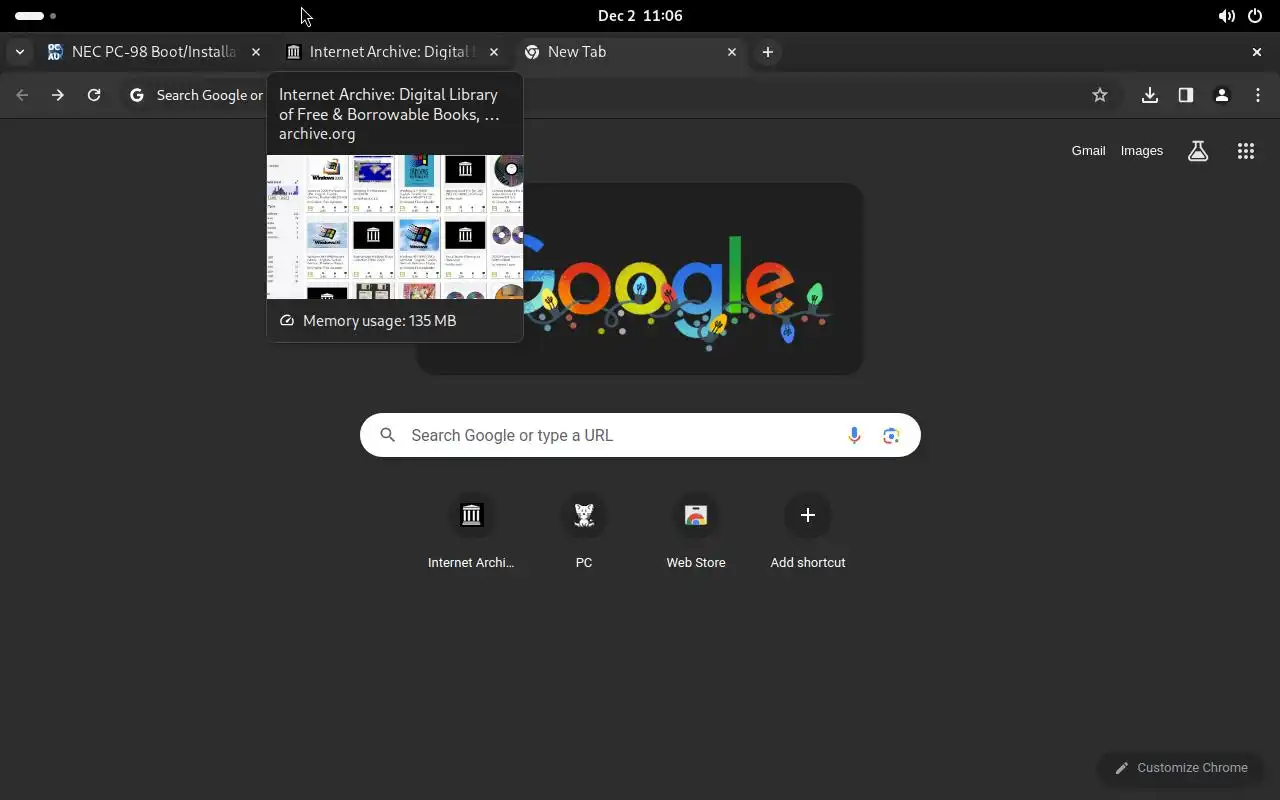Open the Internet Archive shortcut

coord(471,532)
